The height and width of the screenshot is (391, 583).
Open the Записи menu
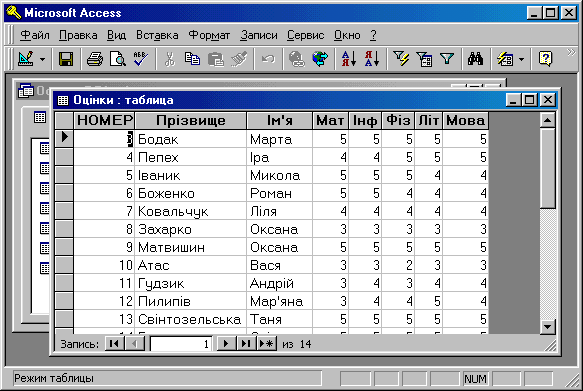pos(259,35)
